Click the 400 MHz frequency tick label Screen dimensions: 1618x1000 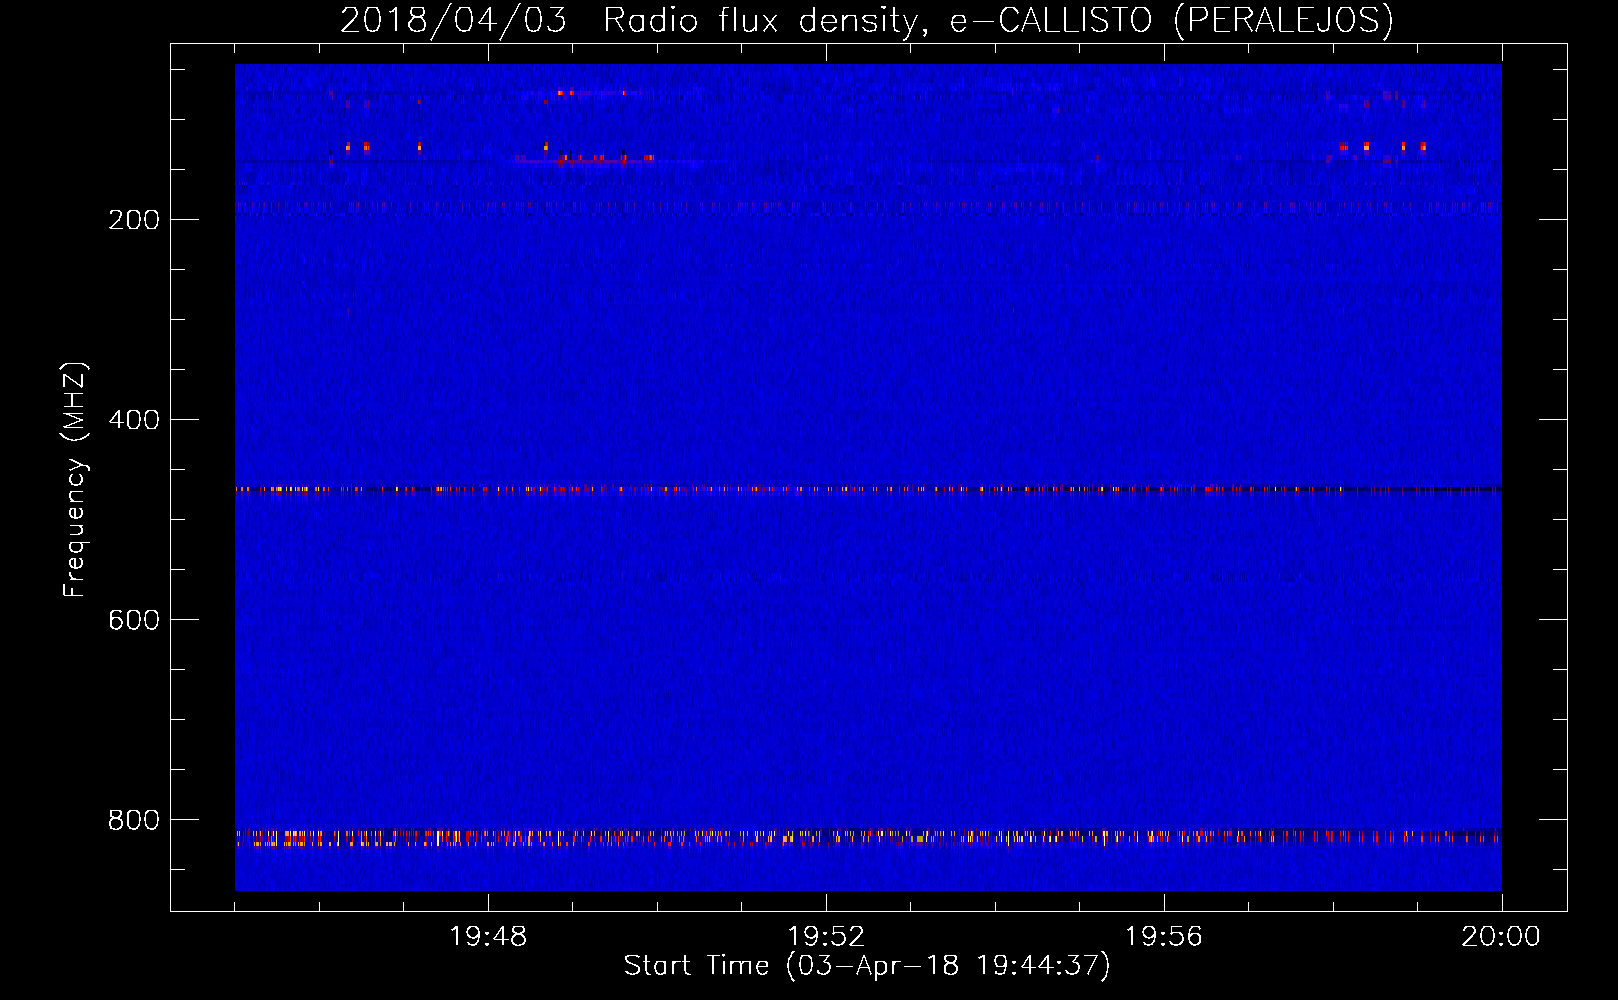point(134,420)
